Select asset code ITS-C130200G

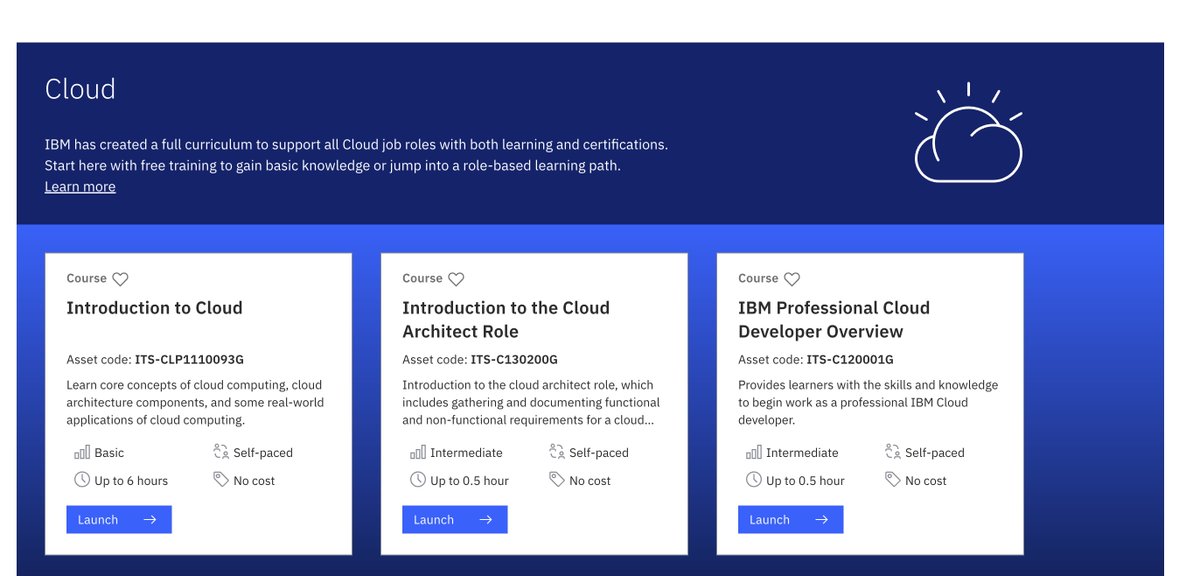coord(514,360)
